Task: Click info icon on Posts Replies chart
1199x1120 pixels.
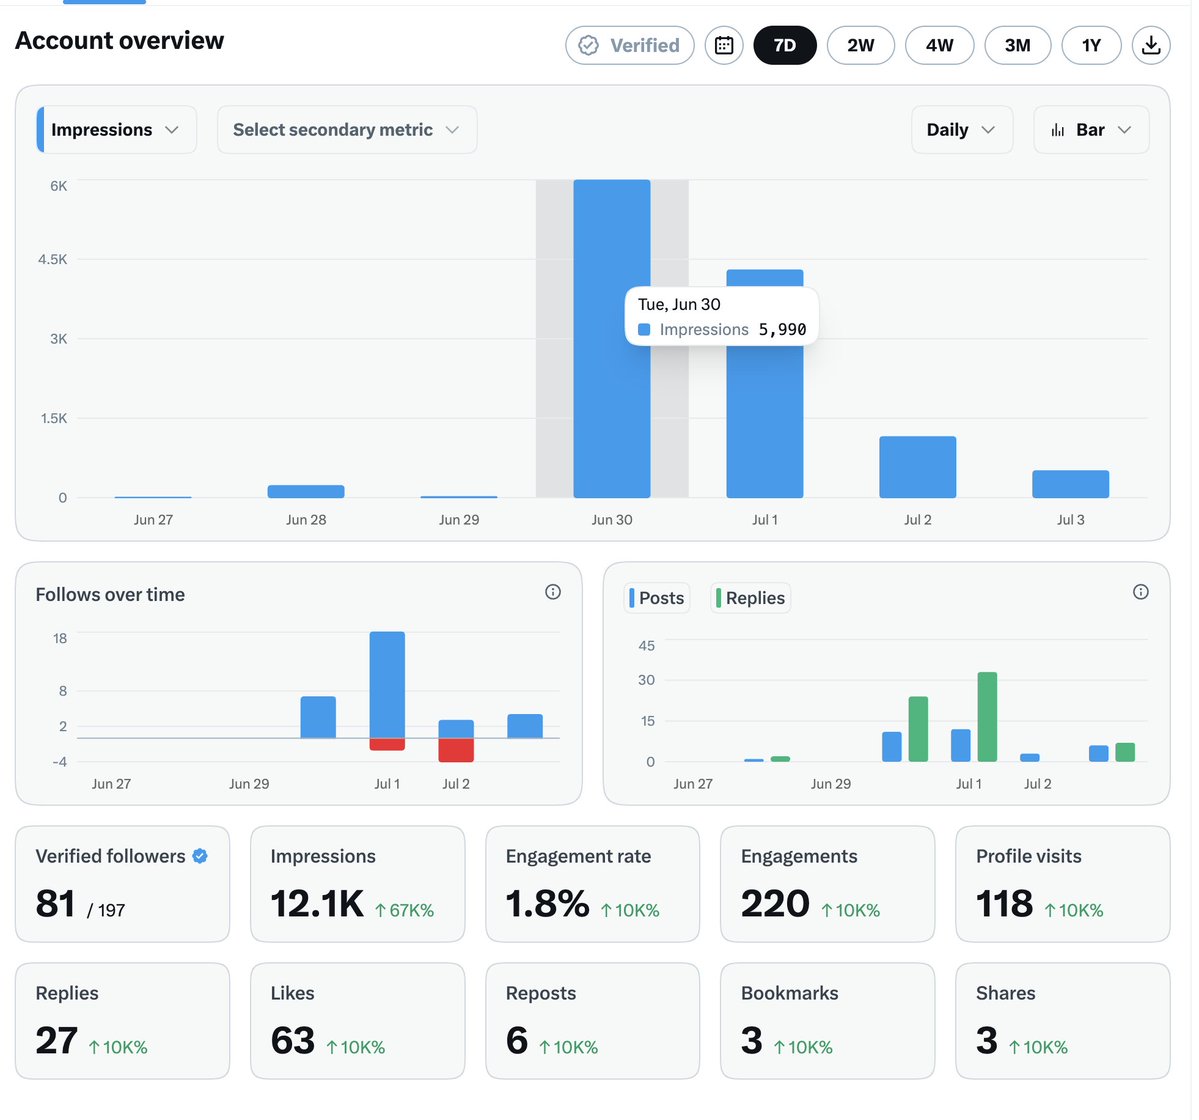Action: pos(1140,592)
